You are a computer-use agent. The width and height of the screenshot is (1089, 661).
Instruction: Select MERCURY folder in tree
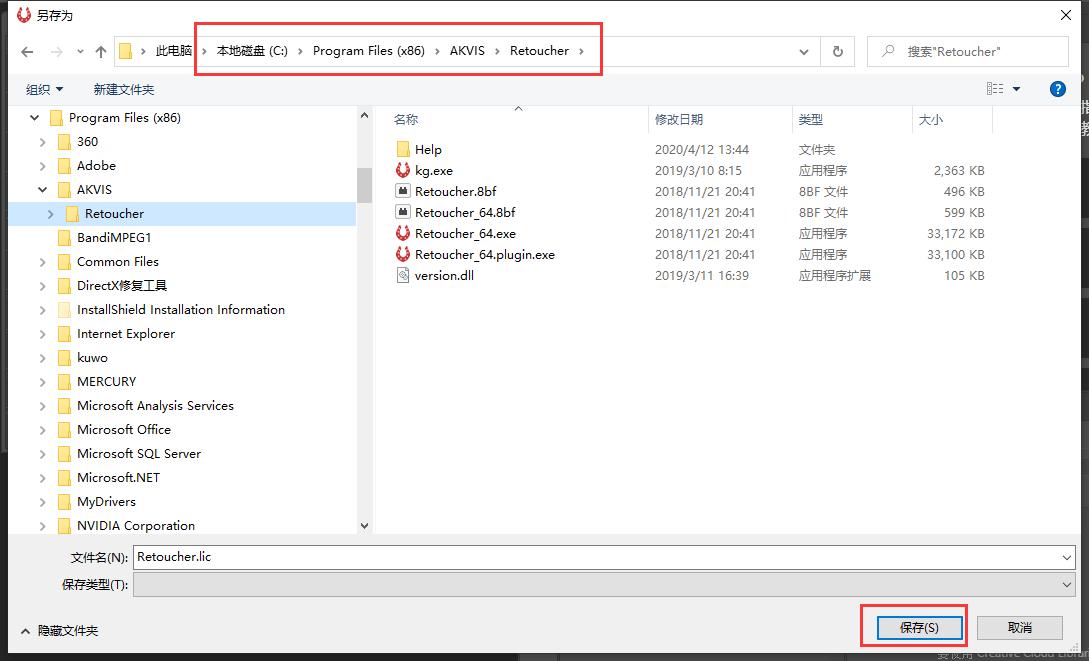pyautogui.click(x=106, y=382)
